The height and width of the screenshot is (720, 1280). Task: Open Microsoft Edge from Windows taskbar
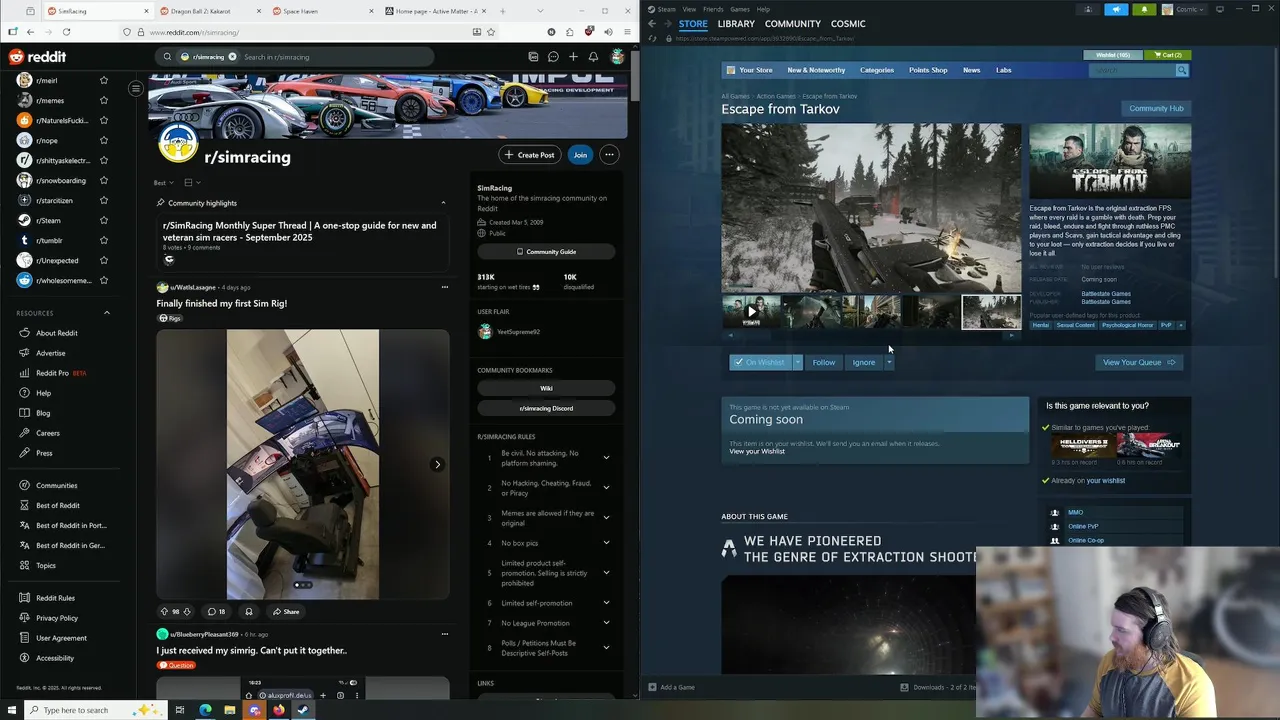tap(205, 710)
